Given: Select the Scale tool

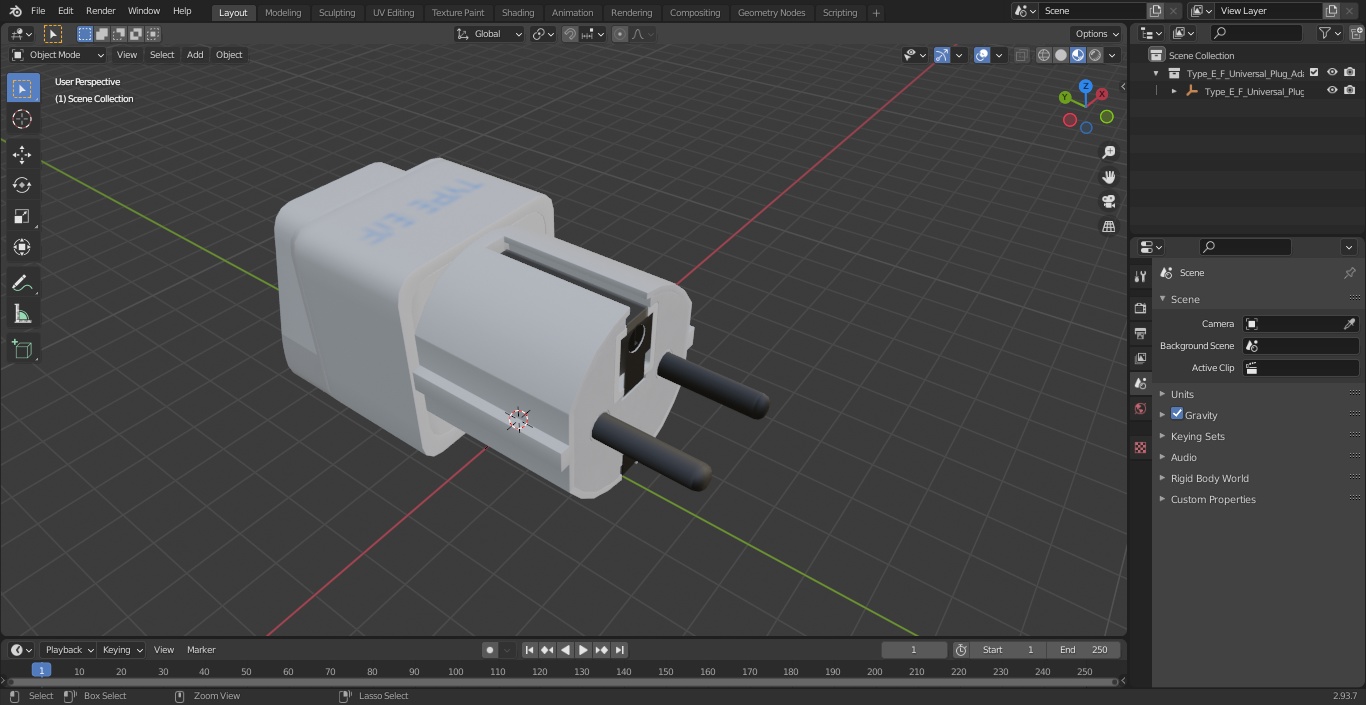Looking at the screenshot, I should click(x=22, y=216).
